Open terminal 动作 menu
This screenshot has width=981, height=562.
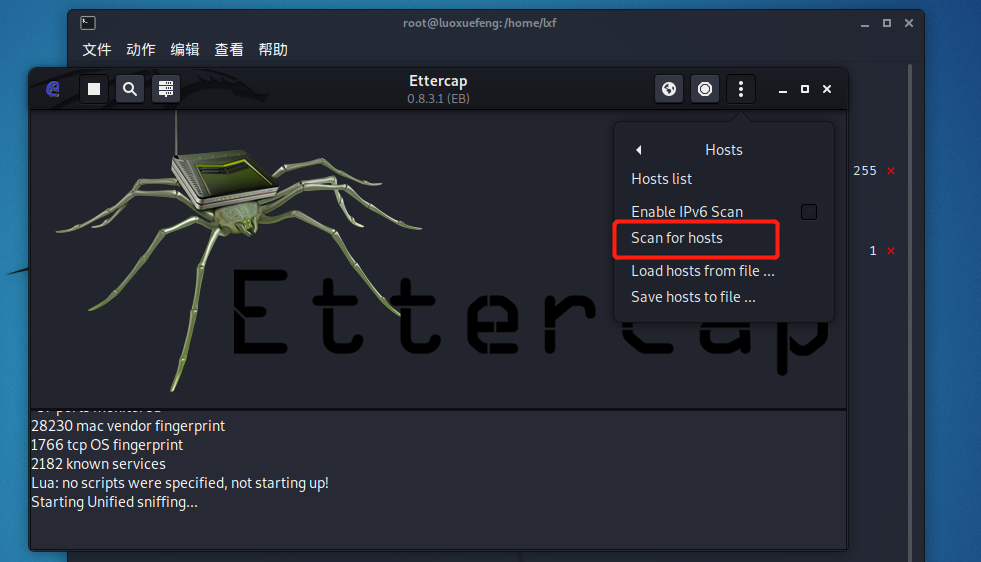(x=141, y=49)
